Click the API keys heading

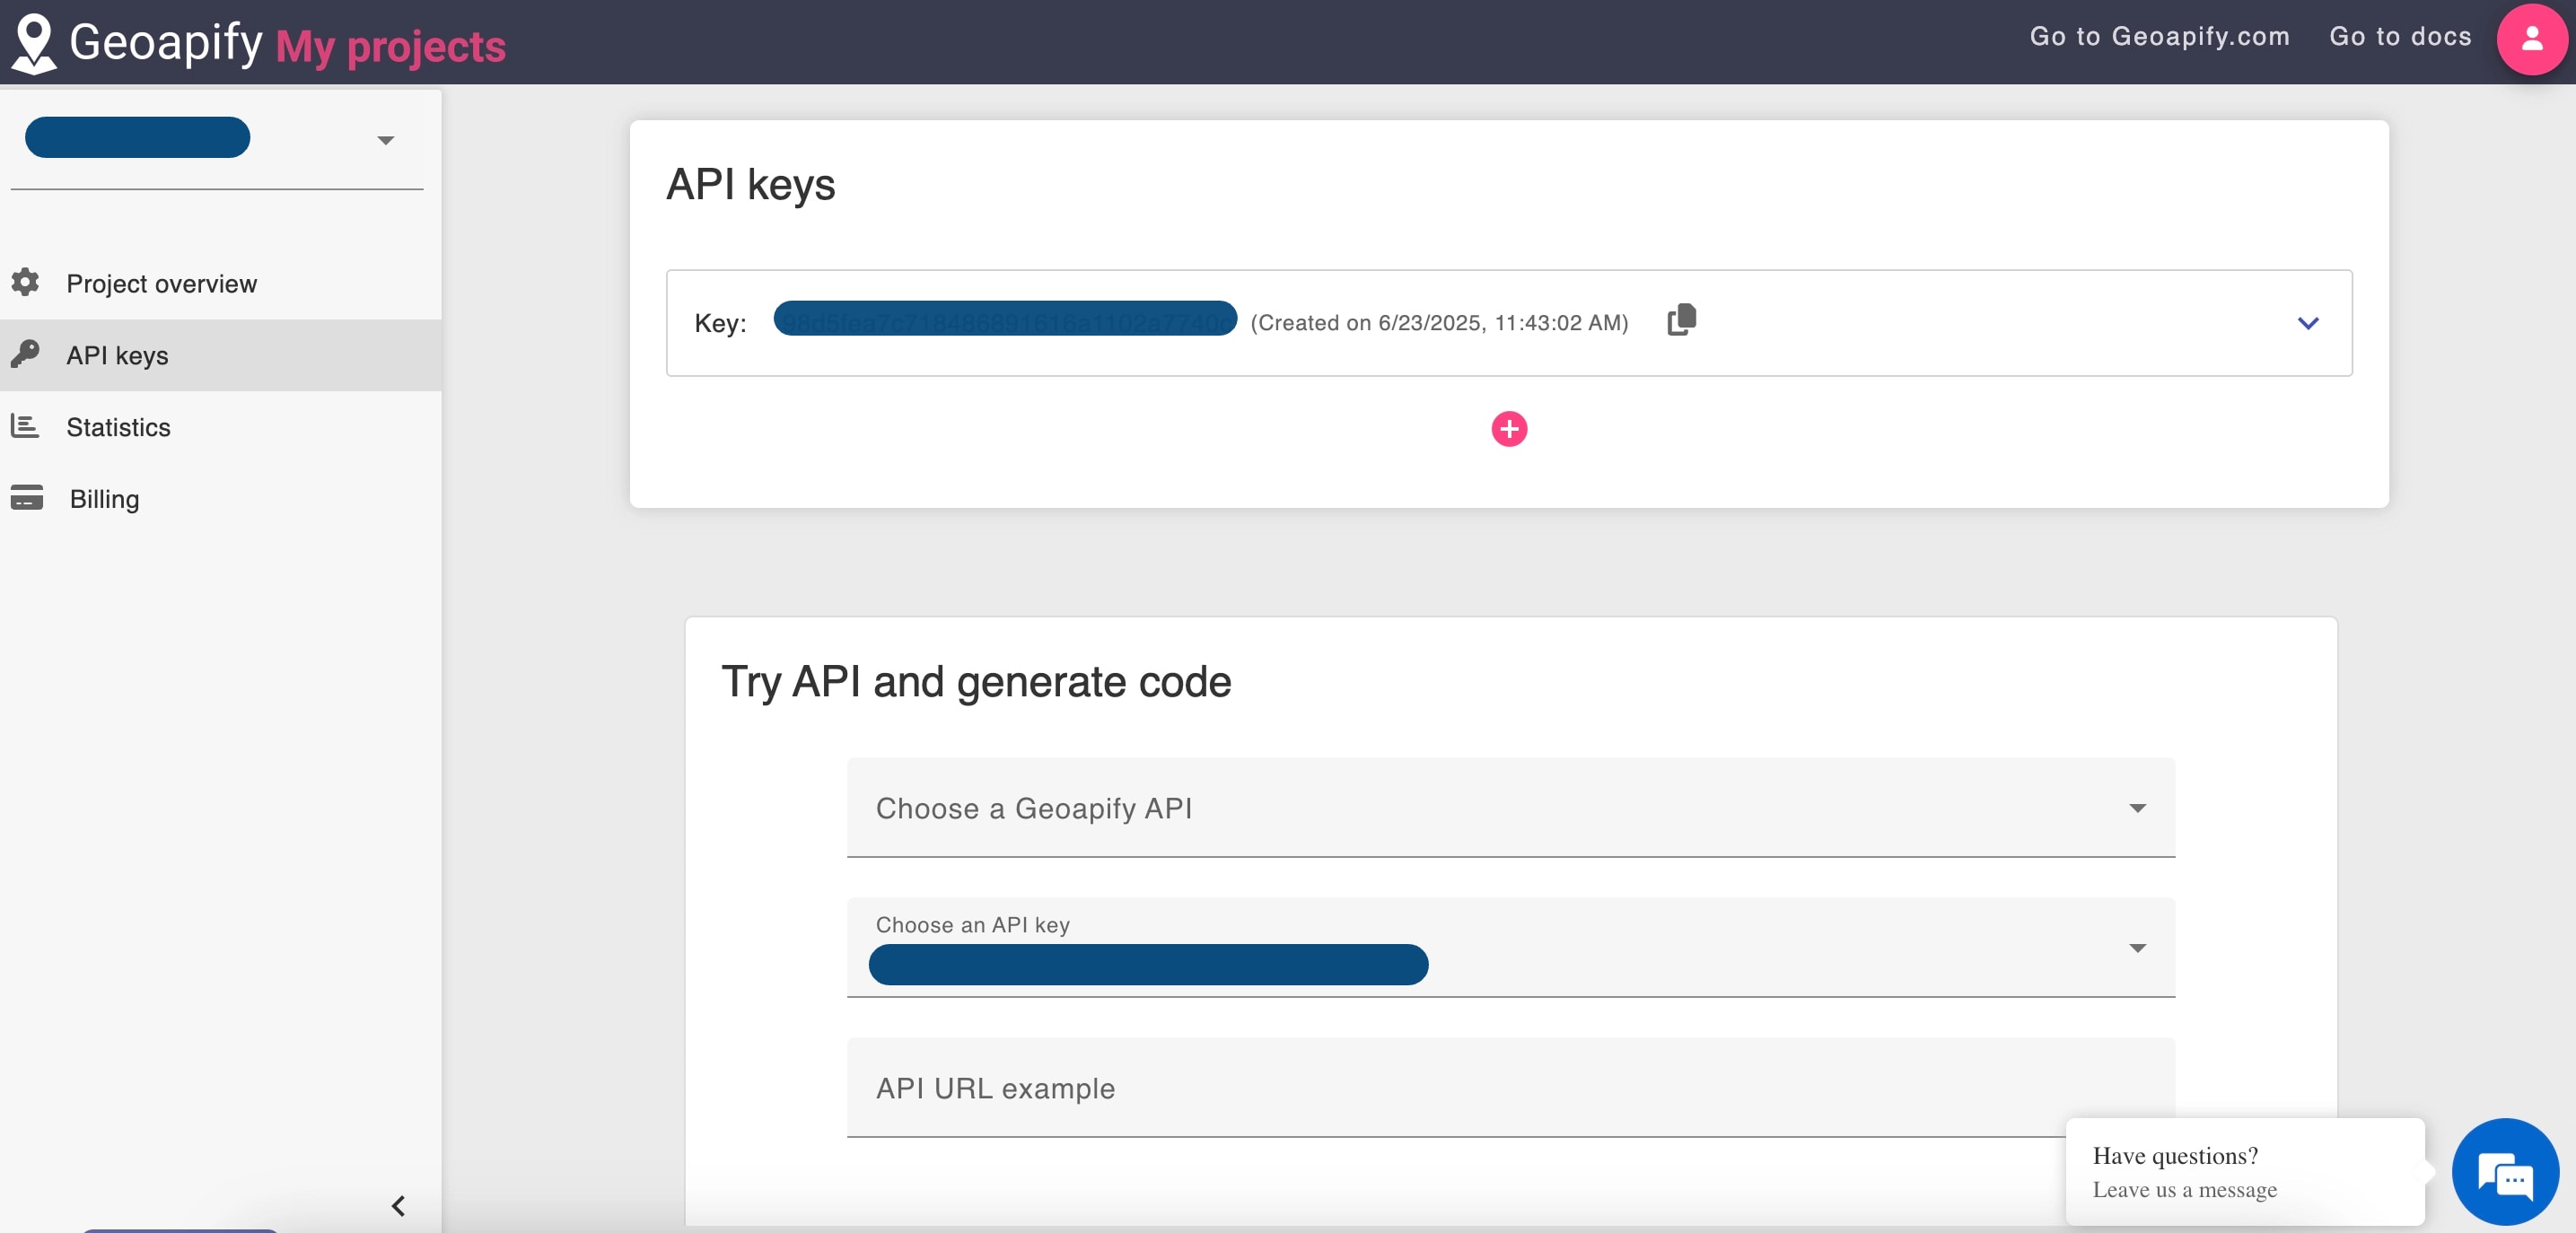[x=750, y=185]
